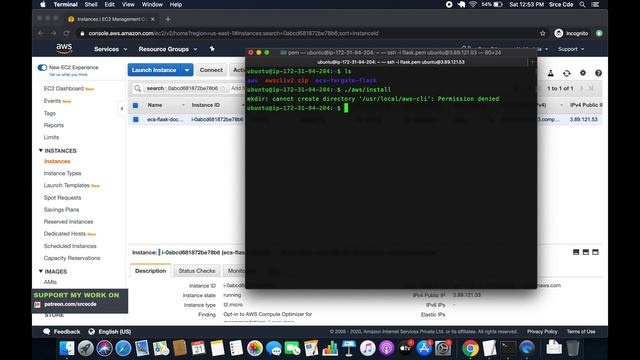Switch to the Status Checks tab
The height and width of the screenshot is (360, 640).
click(x=197, y=271)
